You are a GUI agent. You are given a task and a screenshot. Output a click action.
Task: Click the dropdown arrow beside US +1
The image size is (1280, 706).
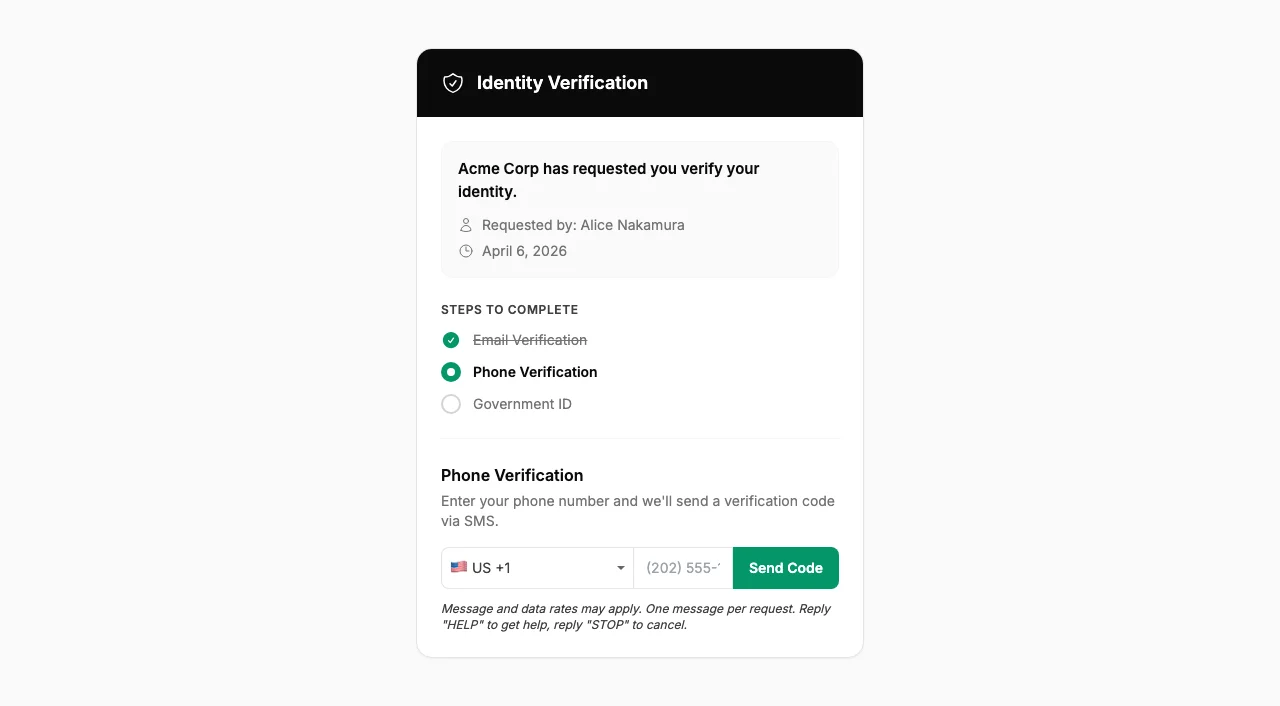pyautogui.click(x=620, y=567)
